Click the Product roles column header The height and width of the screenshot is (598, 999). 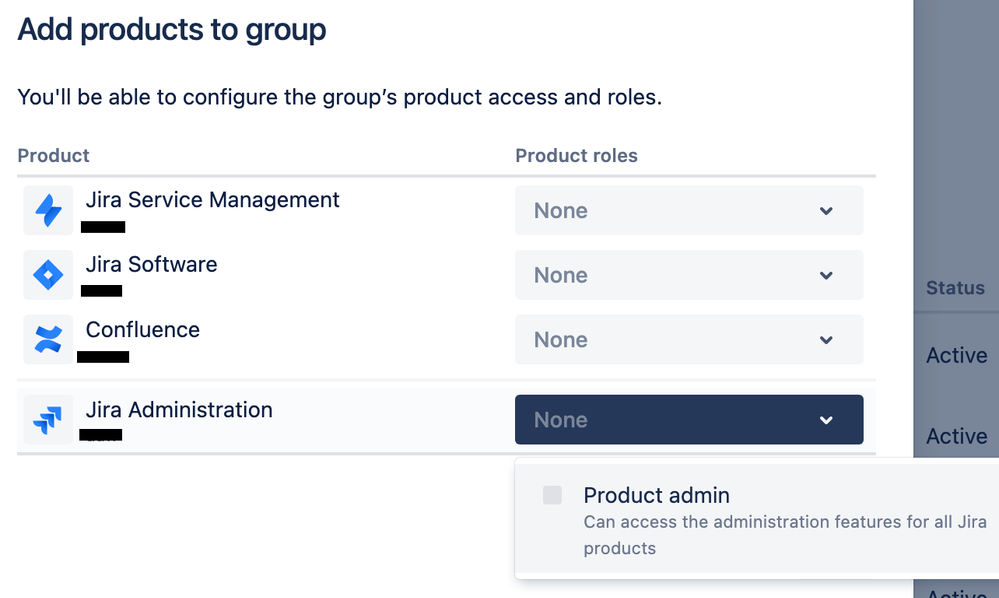(x=576, y=156)
